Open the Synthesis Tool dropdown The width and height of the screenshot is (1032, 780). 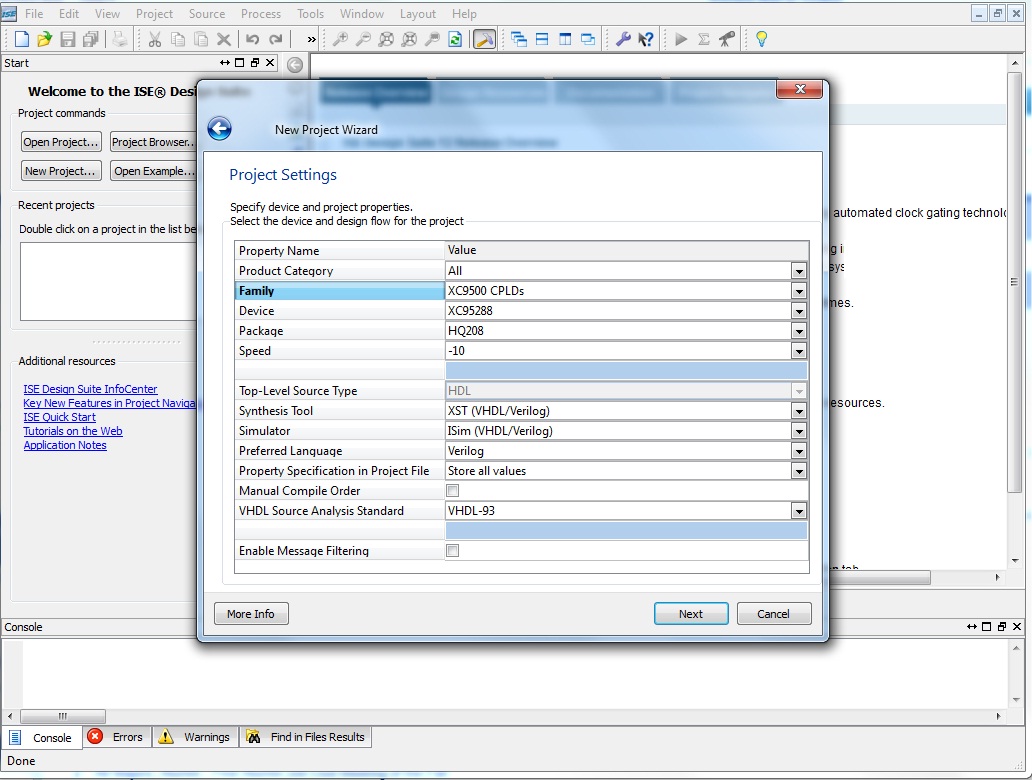coord(799,411)
